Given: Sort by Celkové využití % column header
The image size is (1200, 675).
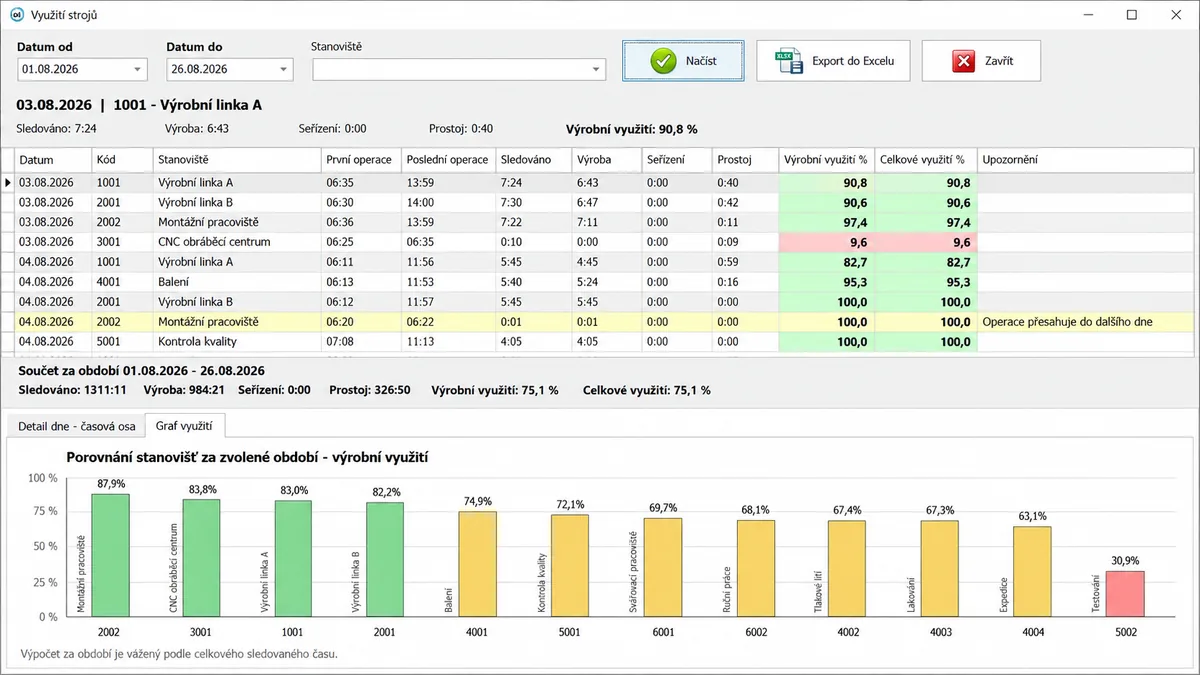Looking at the screenshot, I should pos(926,160).
